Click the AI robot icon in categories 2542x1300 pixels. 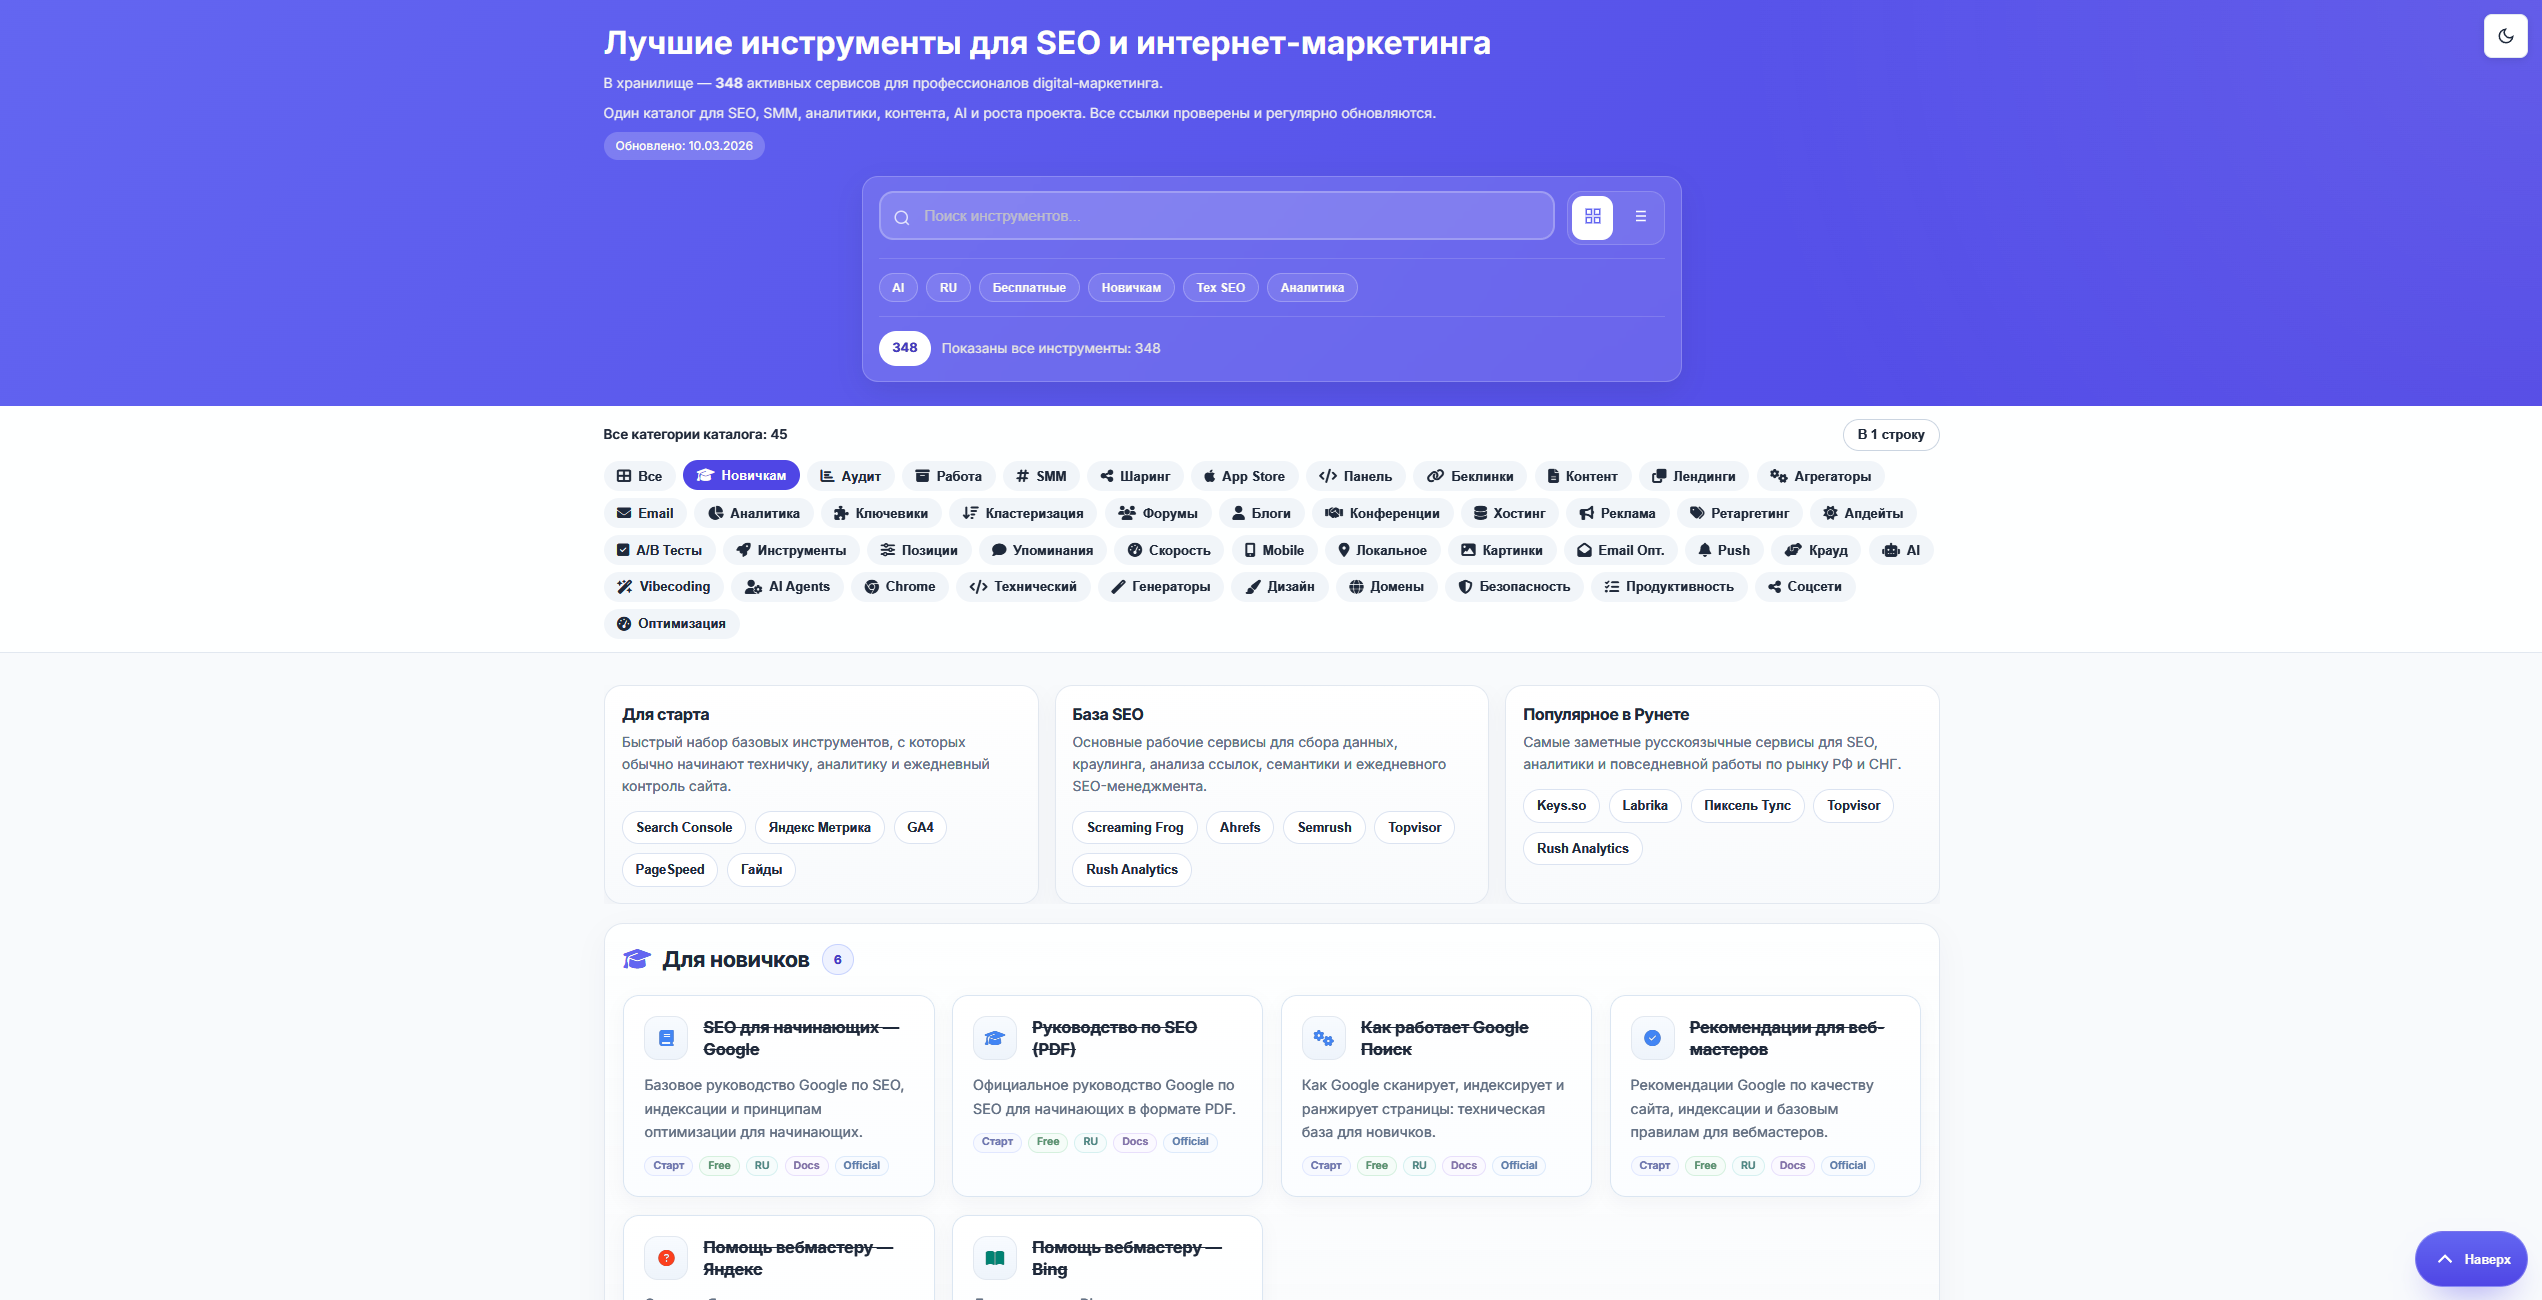[1891, 551]
